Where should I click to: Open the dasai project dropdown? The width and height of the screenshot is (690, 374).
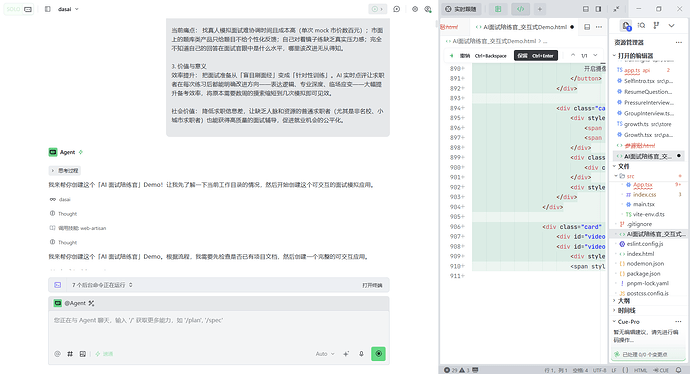[68, 9]
